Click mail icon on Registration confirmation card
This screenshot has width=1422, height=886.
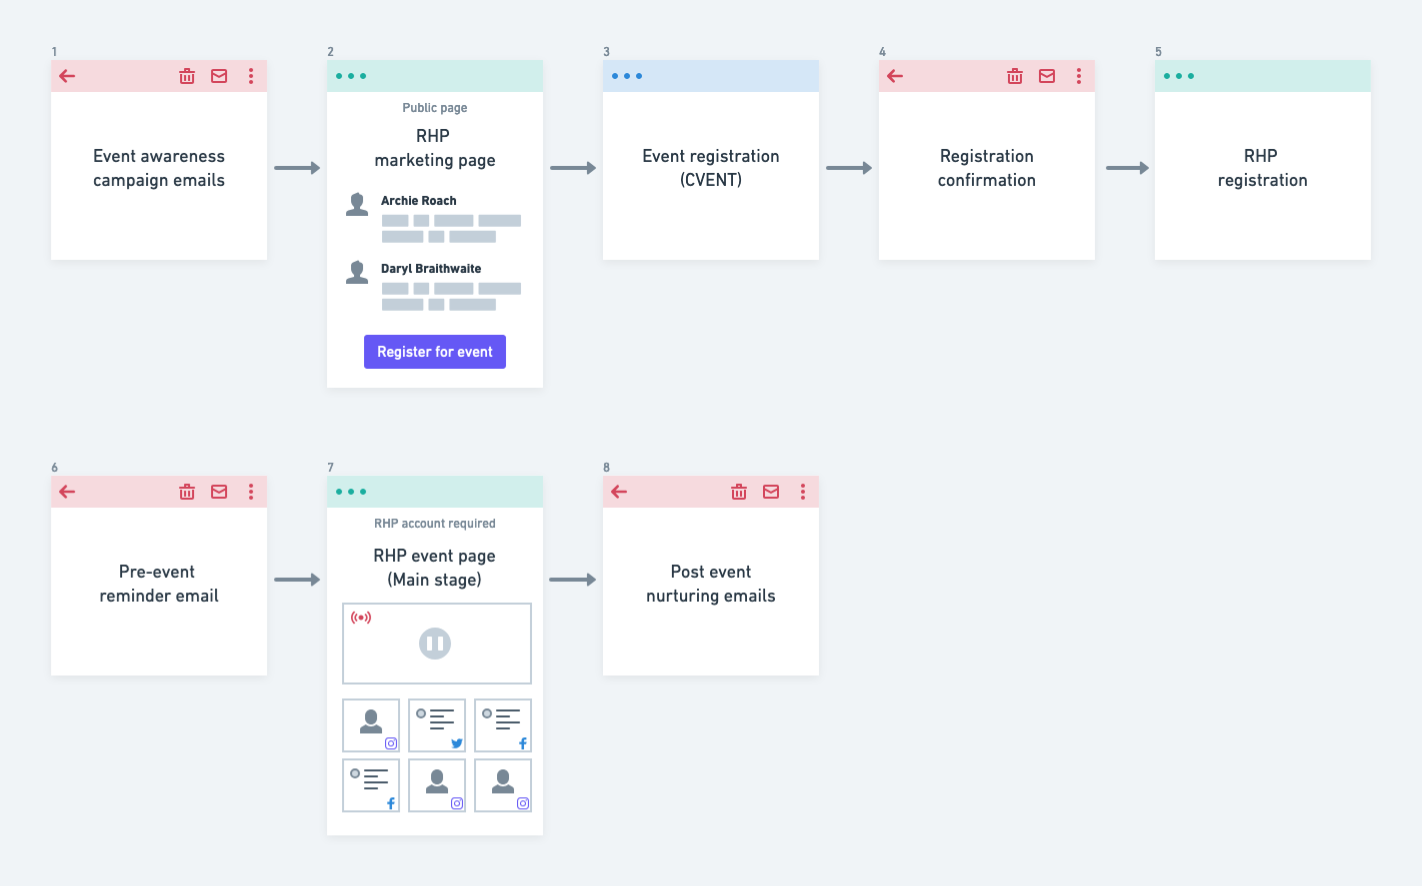(x=1047, y=76)
